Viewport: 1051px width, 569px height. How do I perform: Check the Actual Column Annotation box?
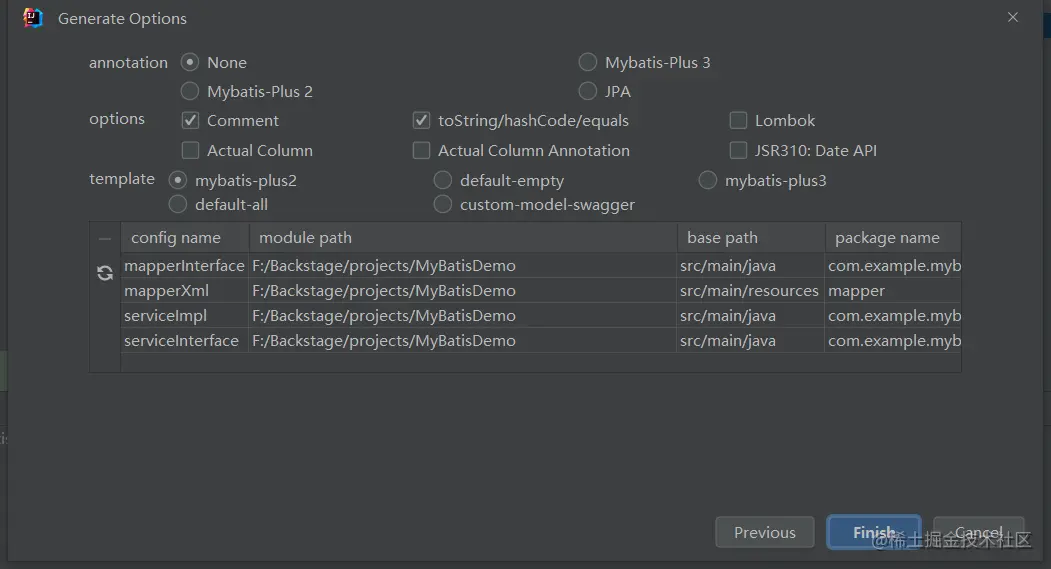coord(421,150)
